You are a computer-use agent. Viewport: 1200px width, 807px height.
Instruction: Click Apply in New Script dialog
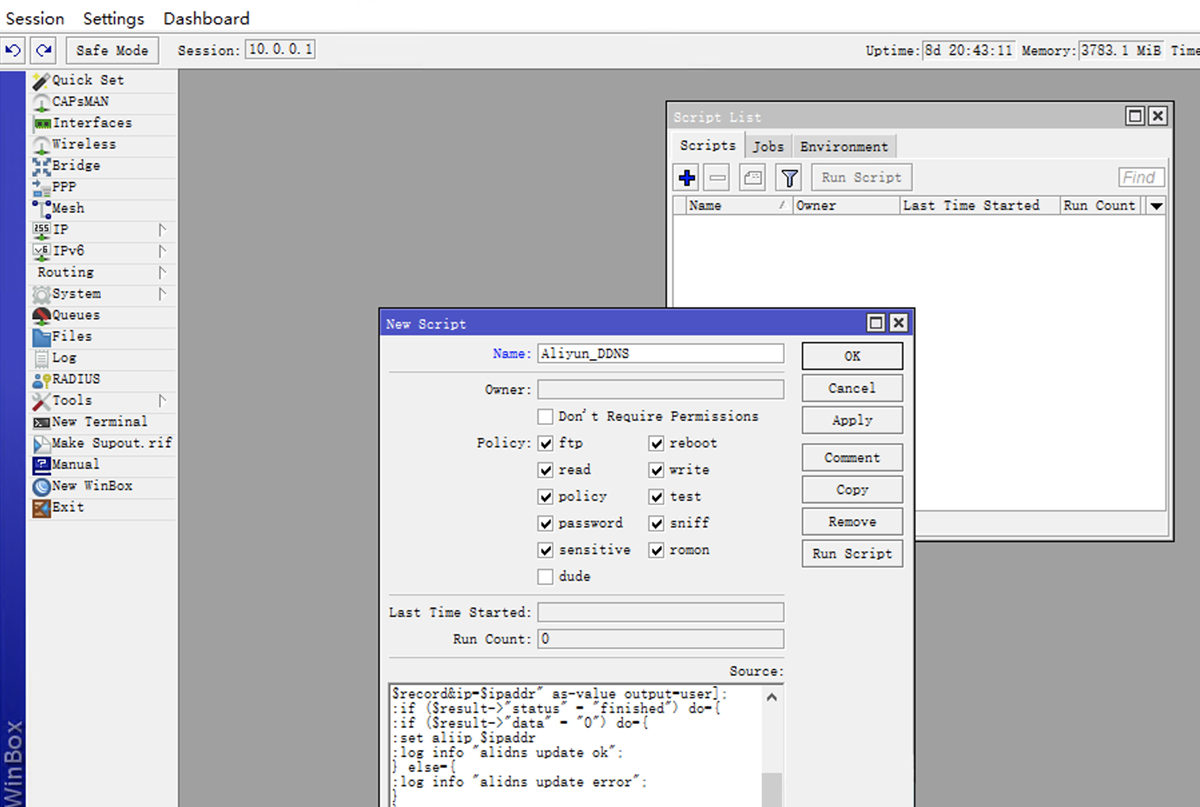point(852,421)
